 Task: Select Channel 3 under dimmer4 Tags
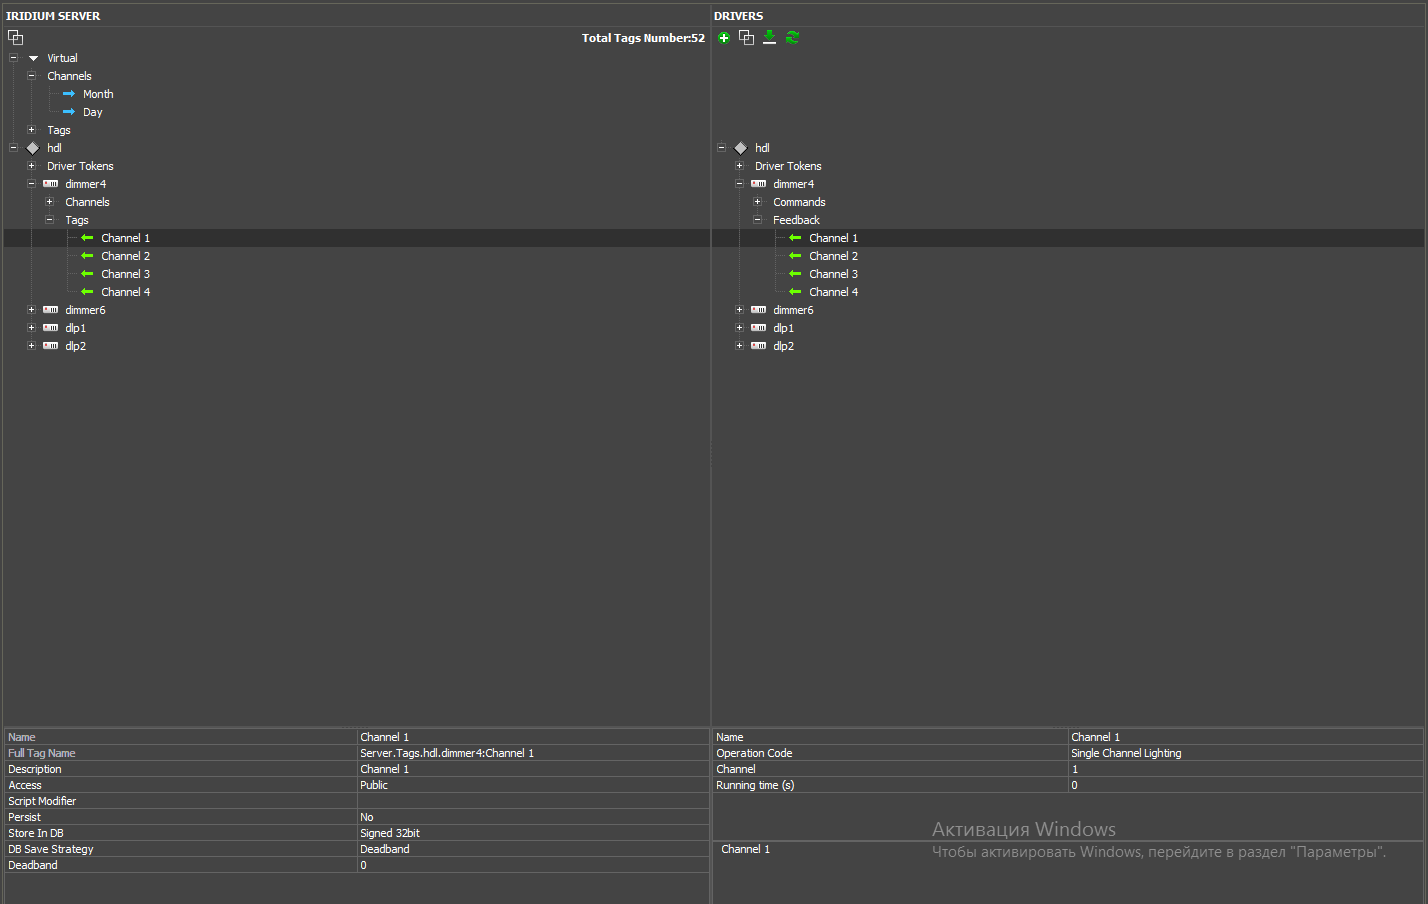(125, 274)
